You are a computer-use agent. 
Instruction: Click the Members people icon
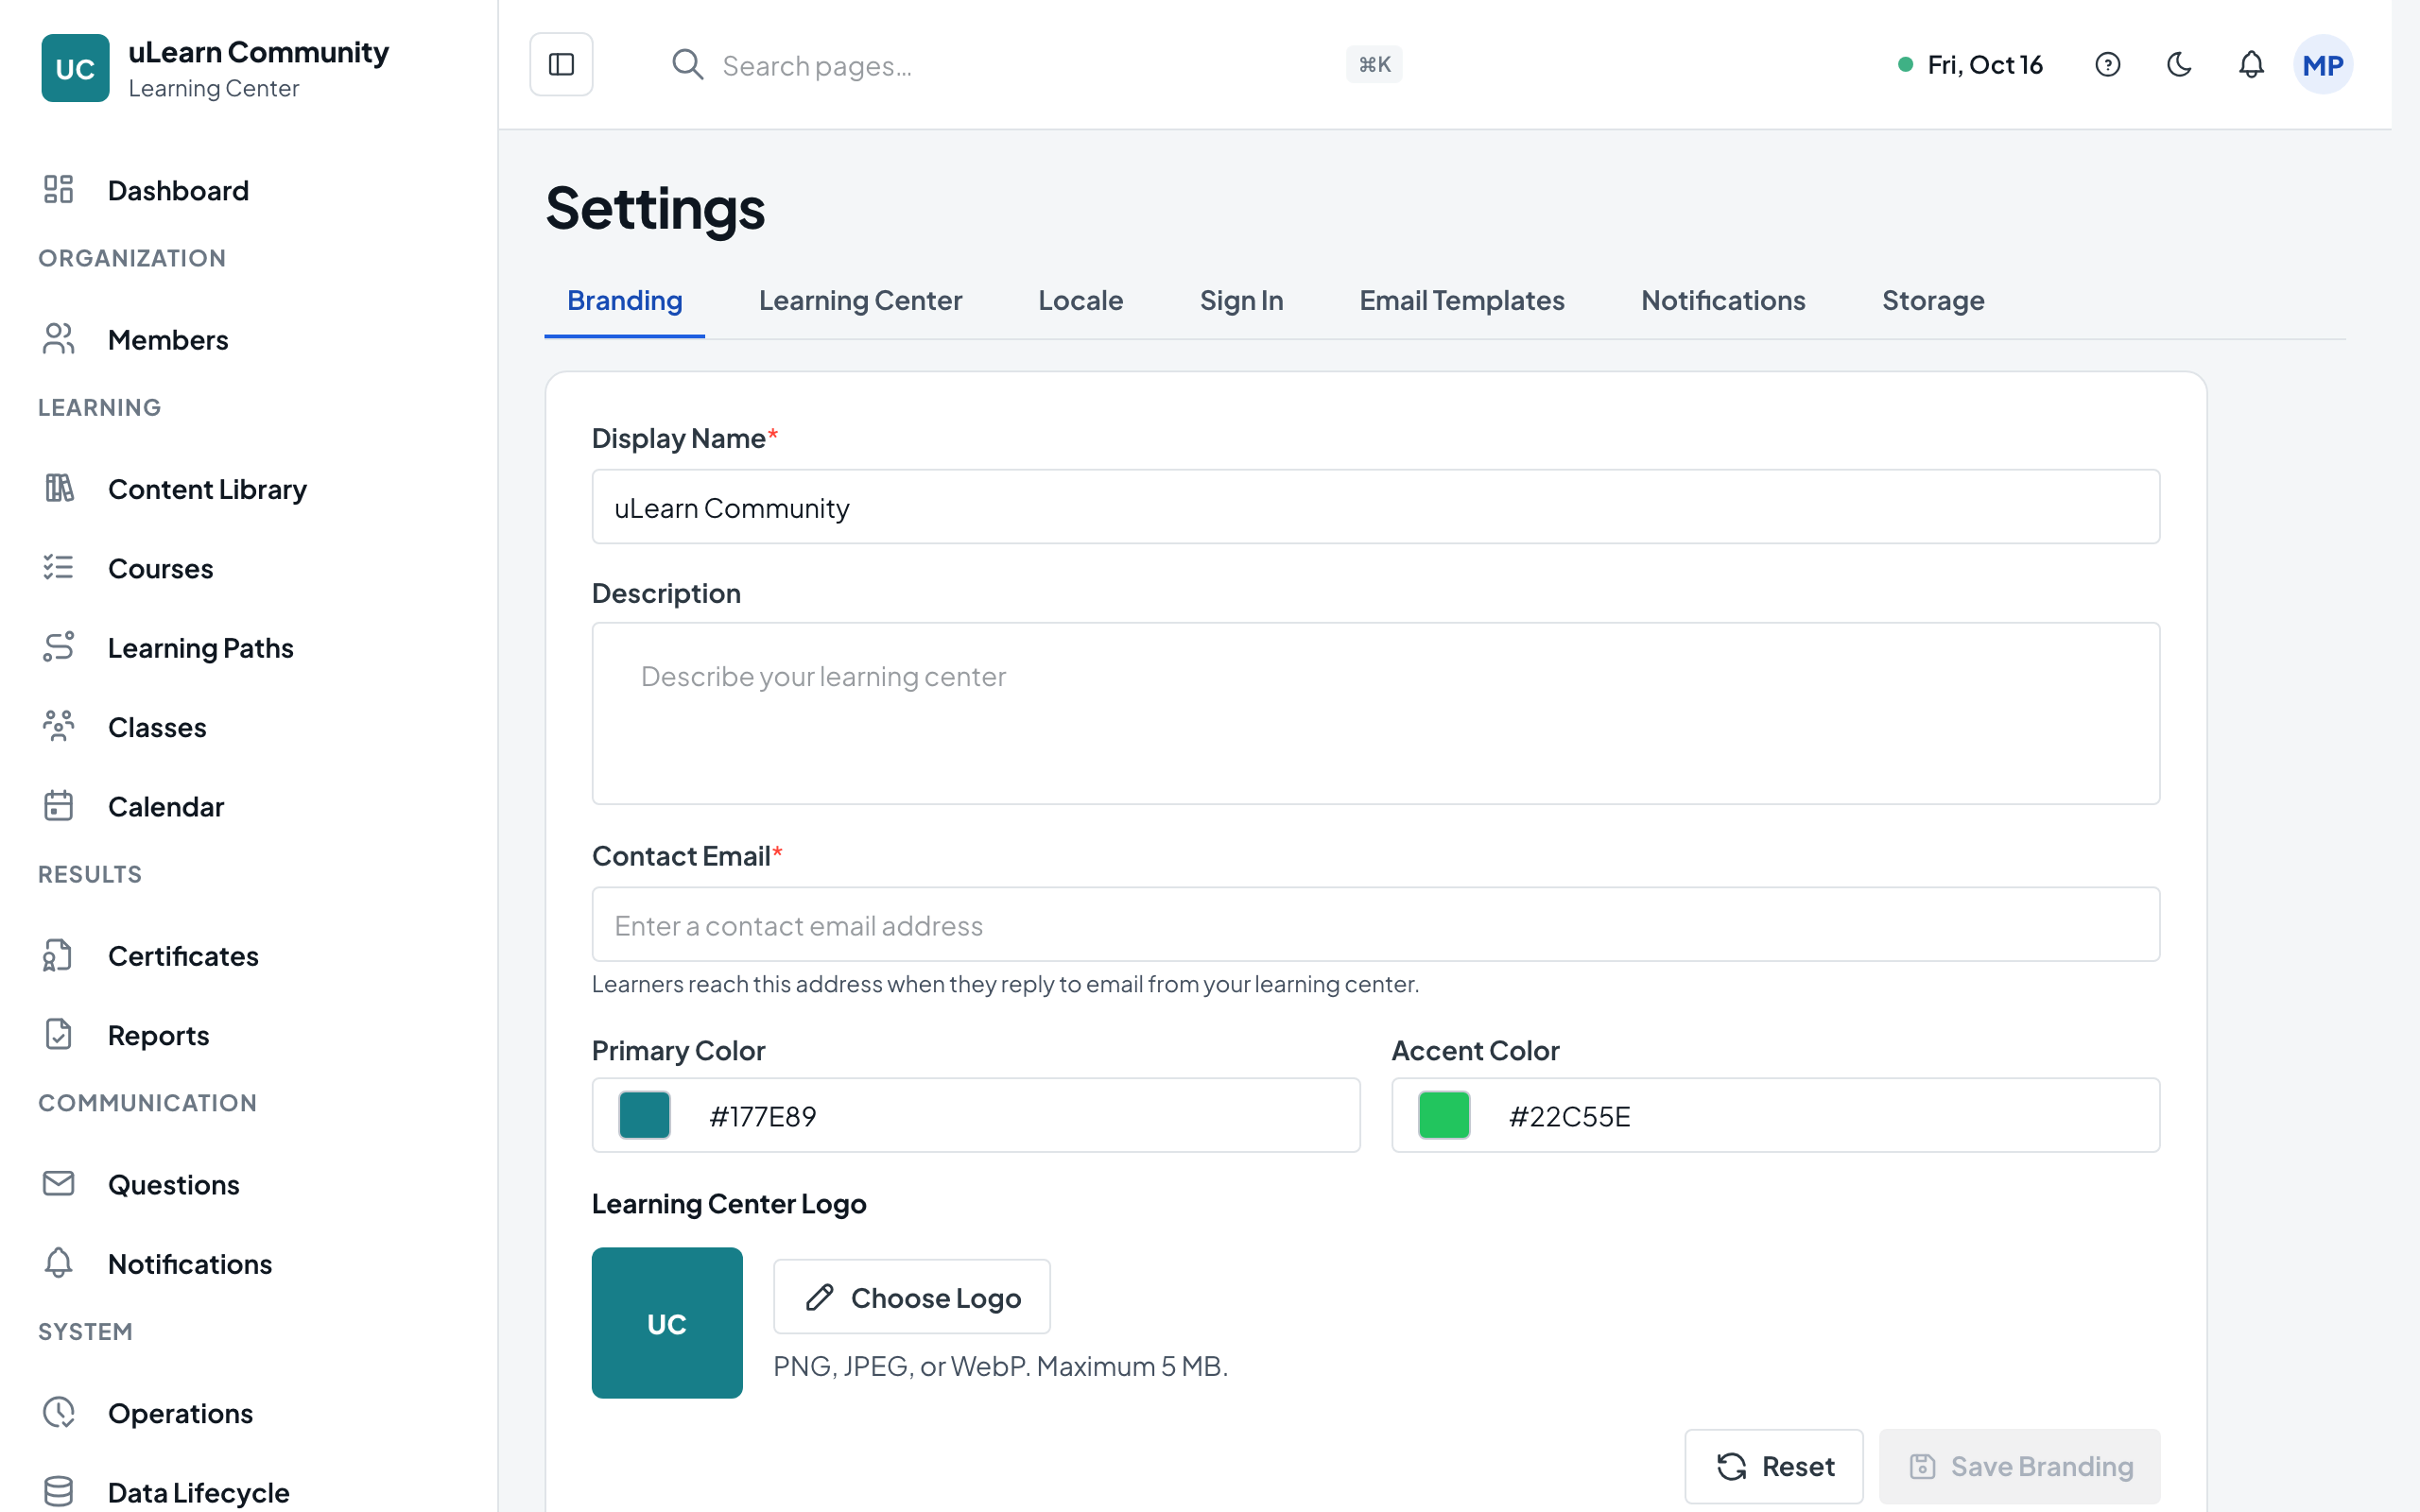coord(59,339)
